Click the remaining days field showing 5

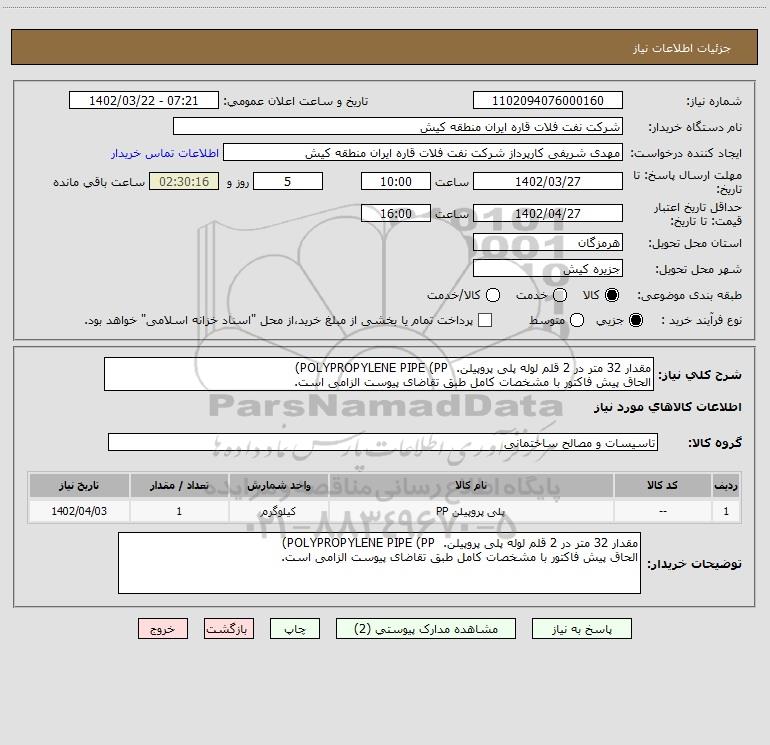288,181
